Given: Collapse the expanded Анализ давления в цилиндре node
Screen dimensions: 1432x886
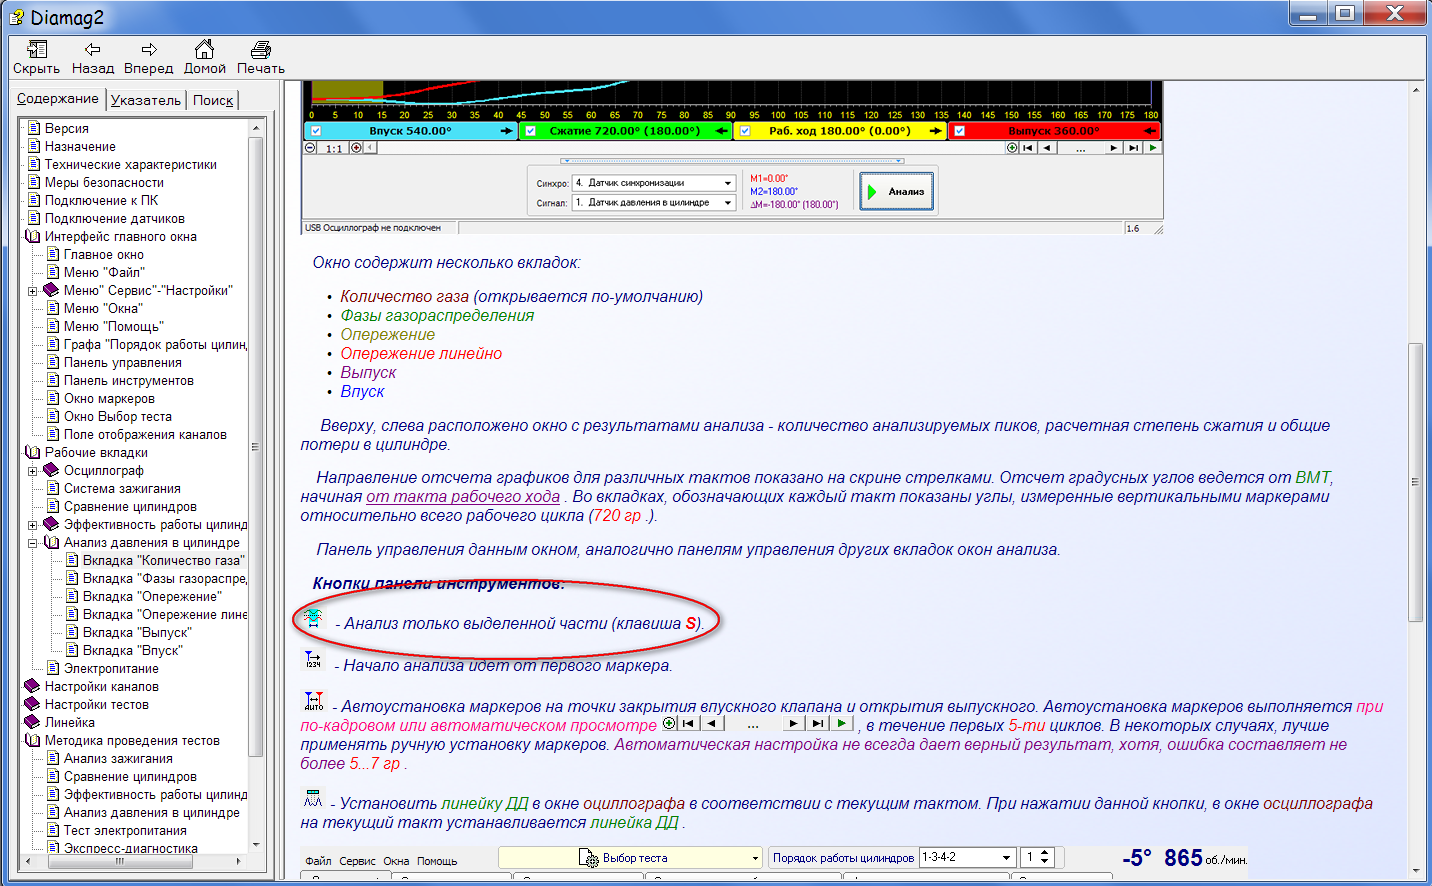Looking at the screenshot, I should pos(32,543).
